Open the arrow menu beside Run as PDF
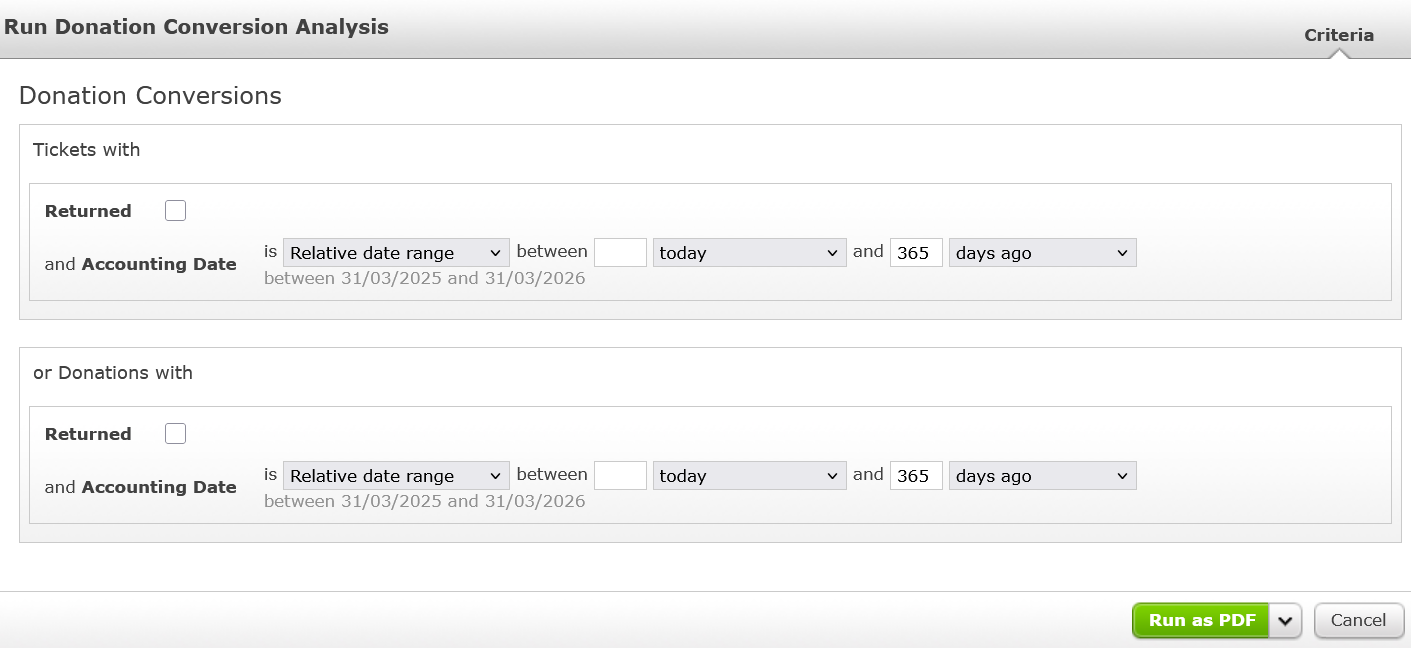Viewport: 1411px width, 648px height. coord(1285,621)
